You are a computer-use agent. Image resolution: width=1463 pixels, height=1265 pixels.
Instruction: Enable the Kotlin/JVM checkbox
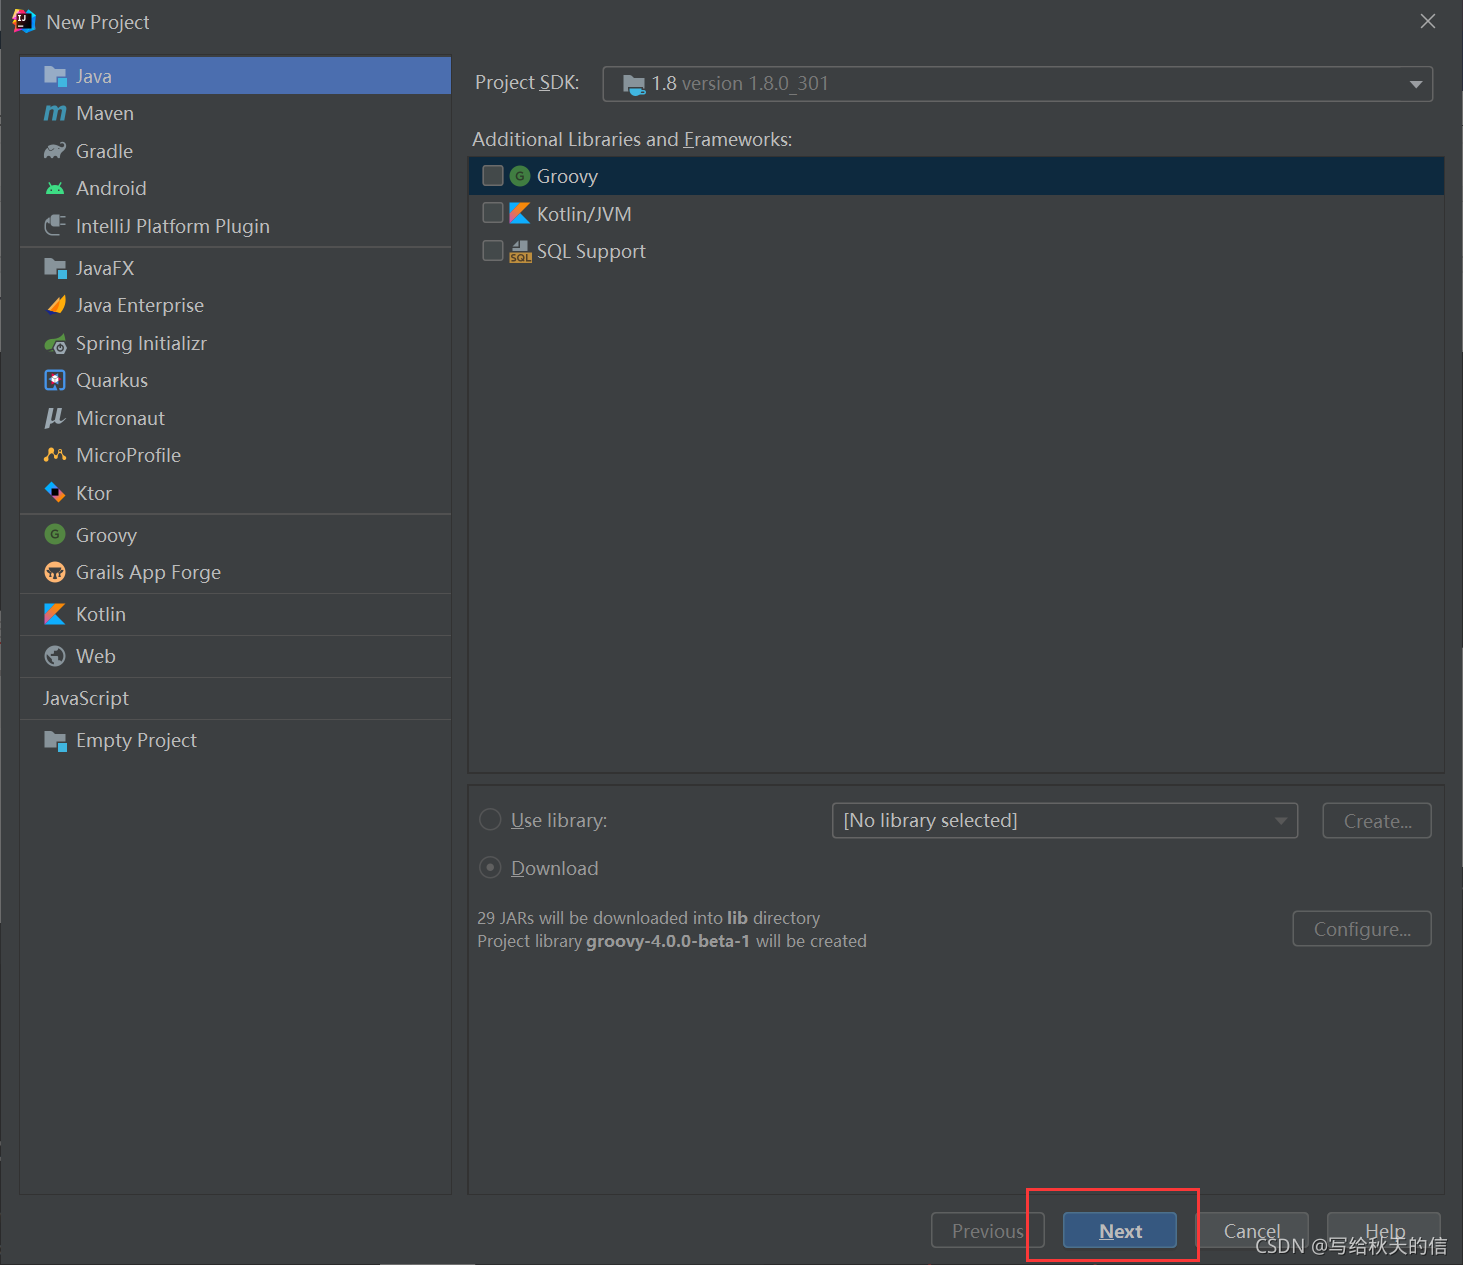pos(493,213)
